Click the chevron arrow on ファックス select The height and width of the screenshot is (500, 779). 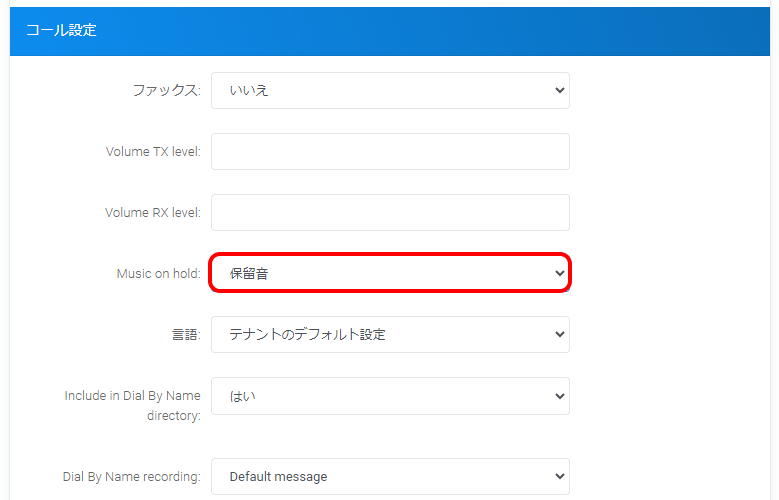click(x=558, y=90)
